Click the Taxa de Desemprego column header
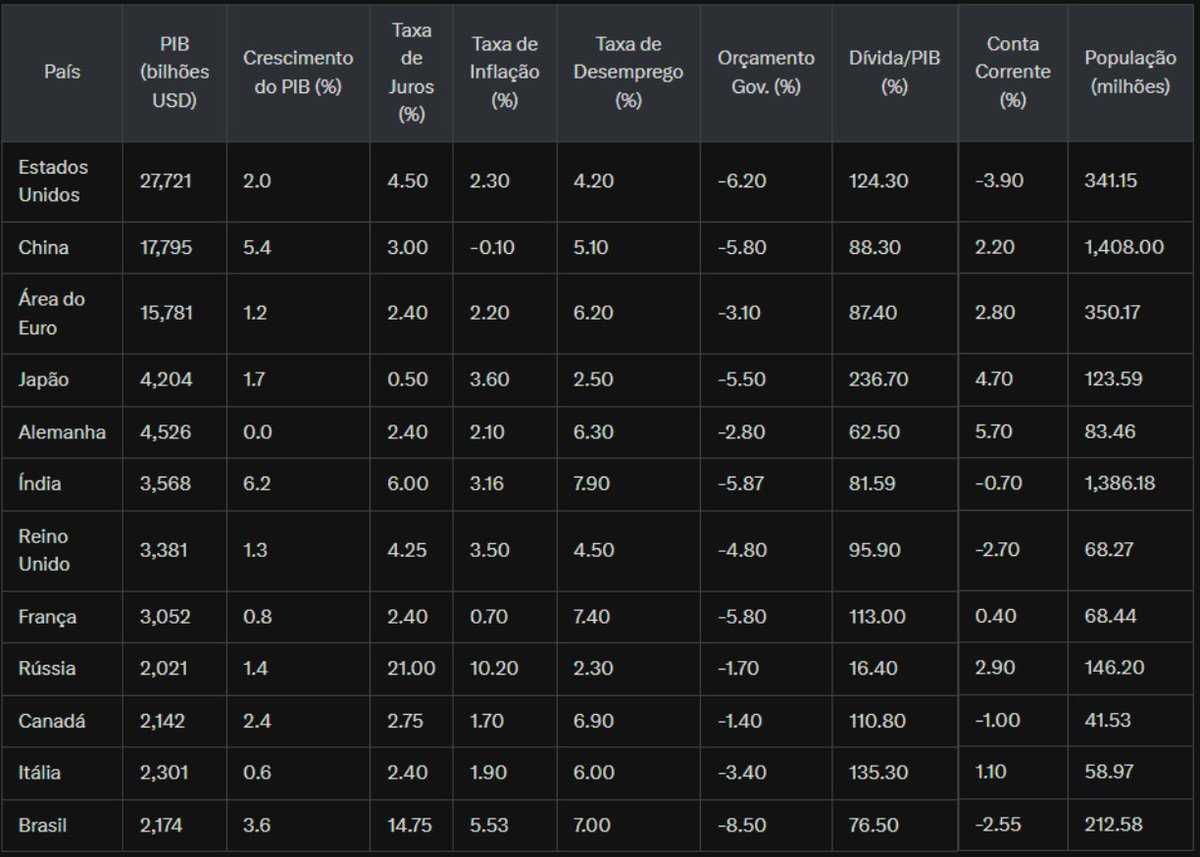This screenshot has width=1200, height=857. click(626, 70)
